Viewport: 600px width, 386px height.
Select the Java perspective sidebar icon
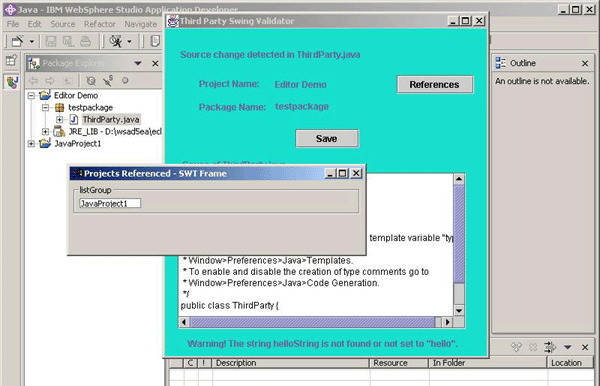(12, 81)
